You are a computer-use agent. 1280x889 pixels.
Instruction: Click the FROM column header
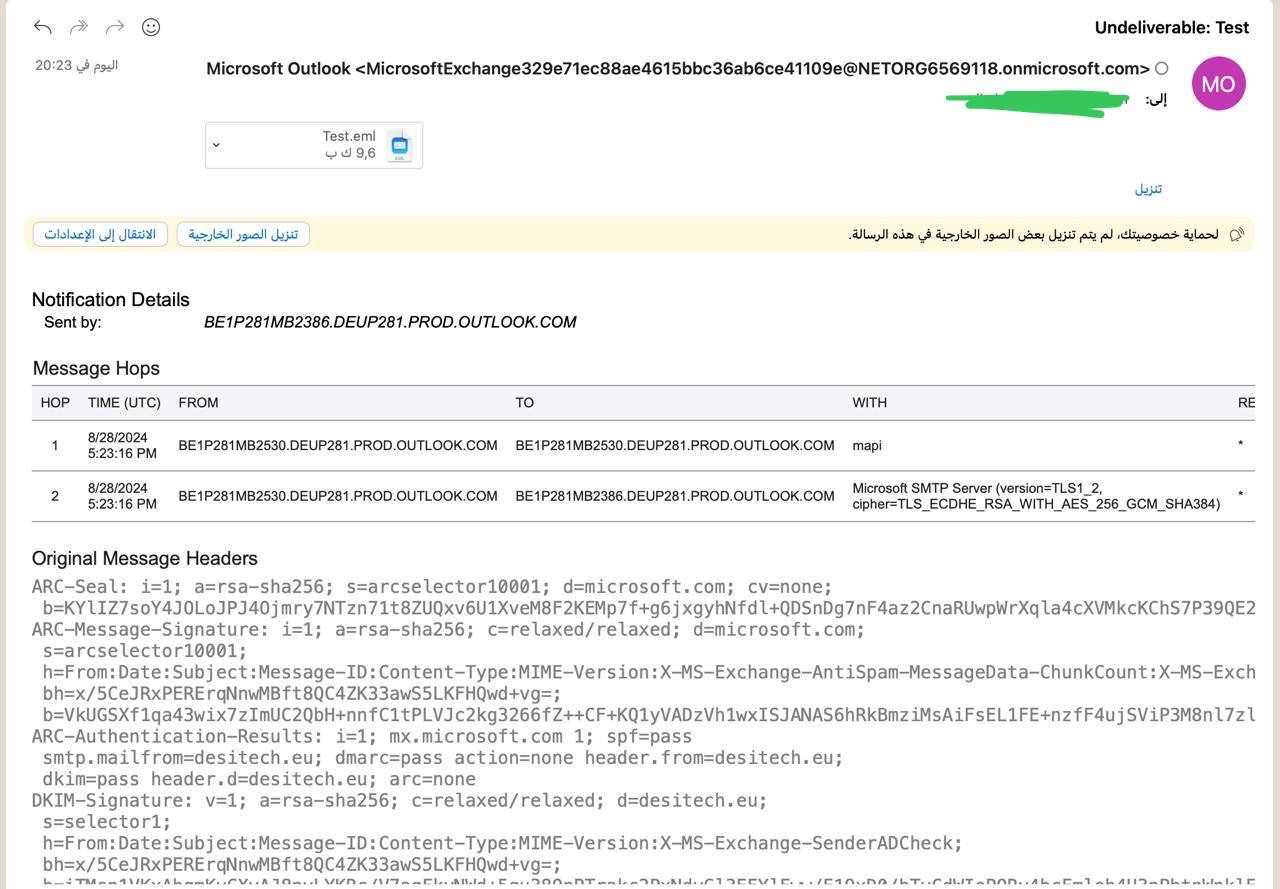198,402
